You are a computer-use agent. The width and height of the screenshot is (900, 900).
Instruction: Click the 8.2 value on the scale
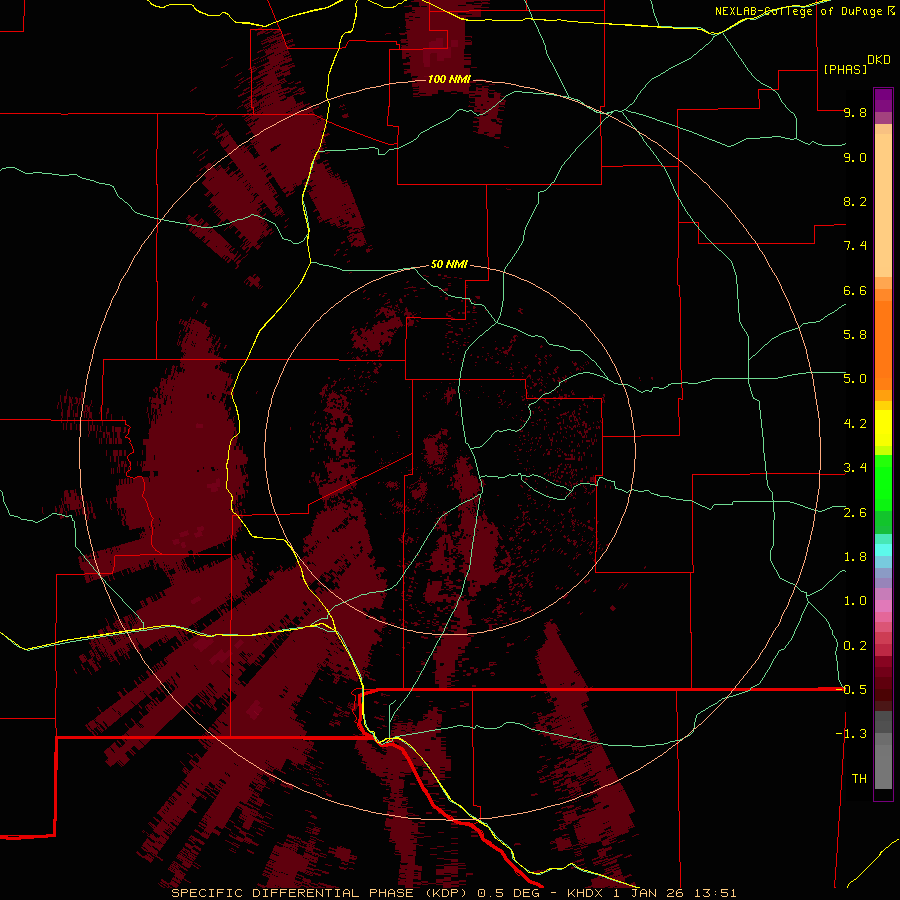pos(855,201)
